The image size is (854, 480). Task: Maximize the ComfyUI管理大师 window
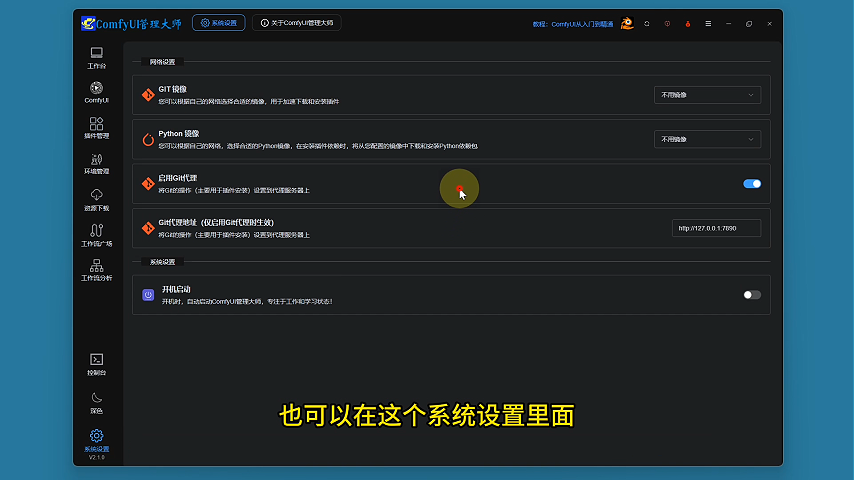pyautogui.click(x=749, y=24)
